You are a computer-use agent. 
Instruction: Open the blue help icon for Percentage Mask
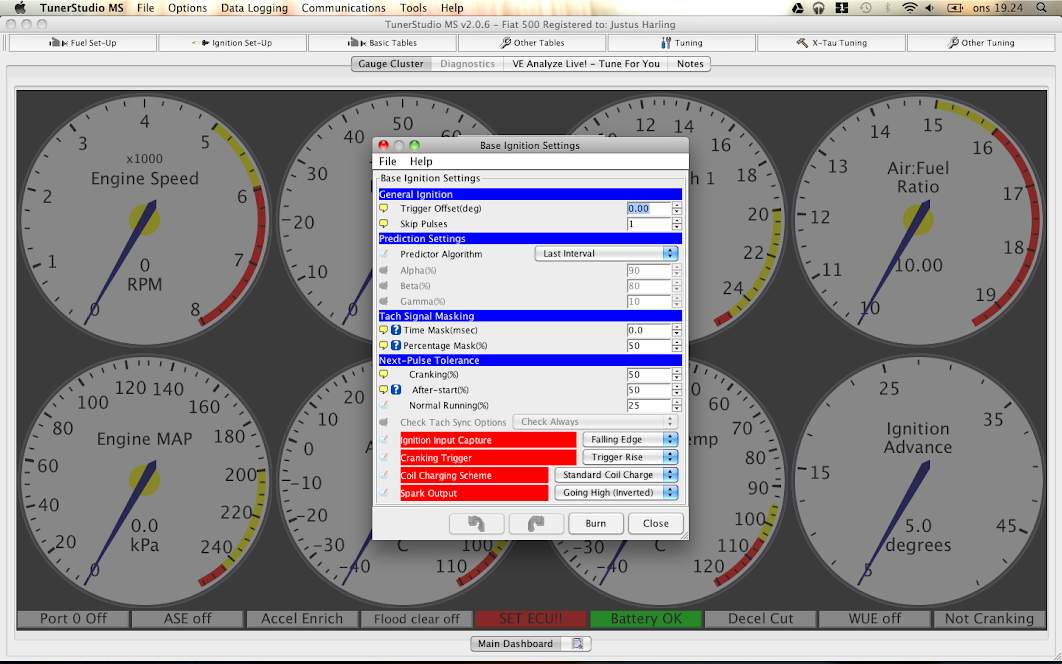pyautogui.click(x=396, y=346)
